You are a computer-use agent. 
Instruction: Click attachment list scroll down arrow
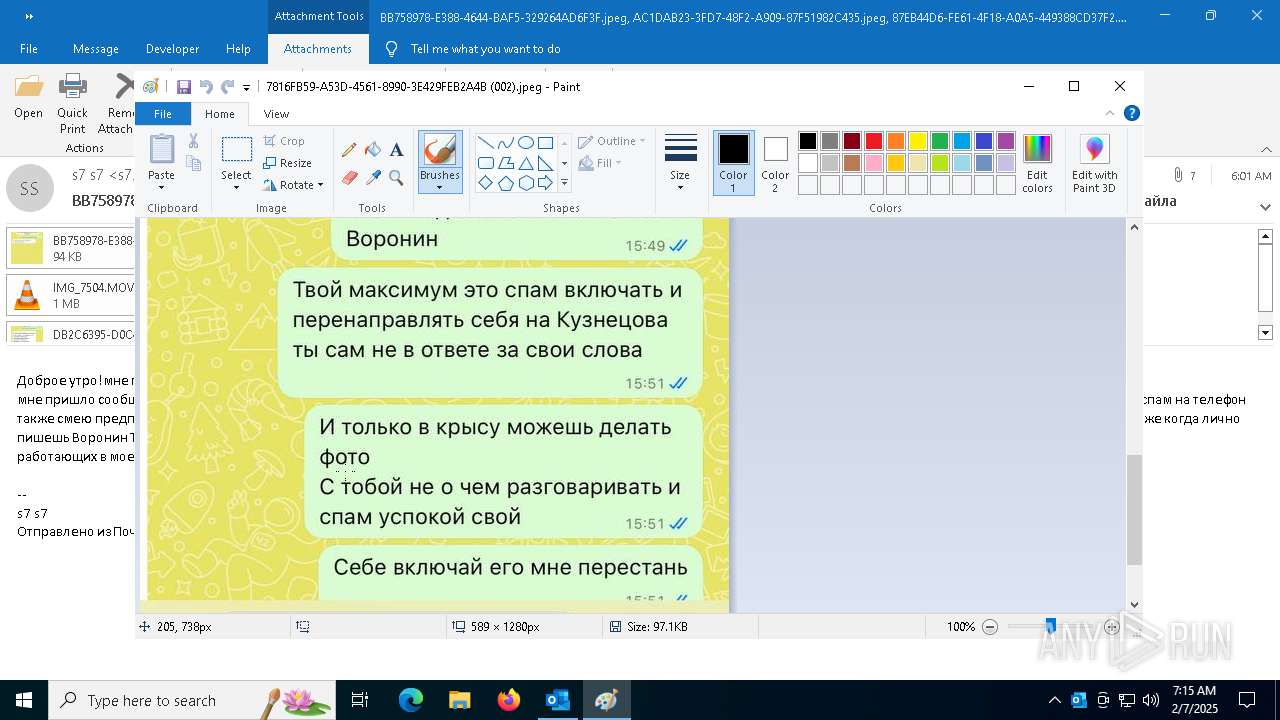(1265, 332)
